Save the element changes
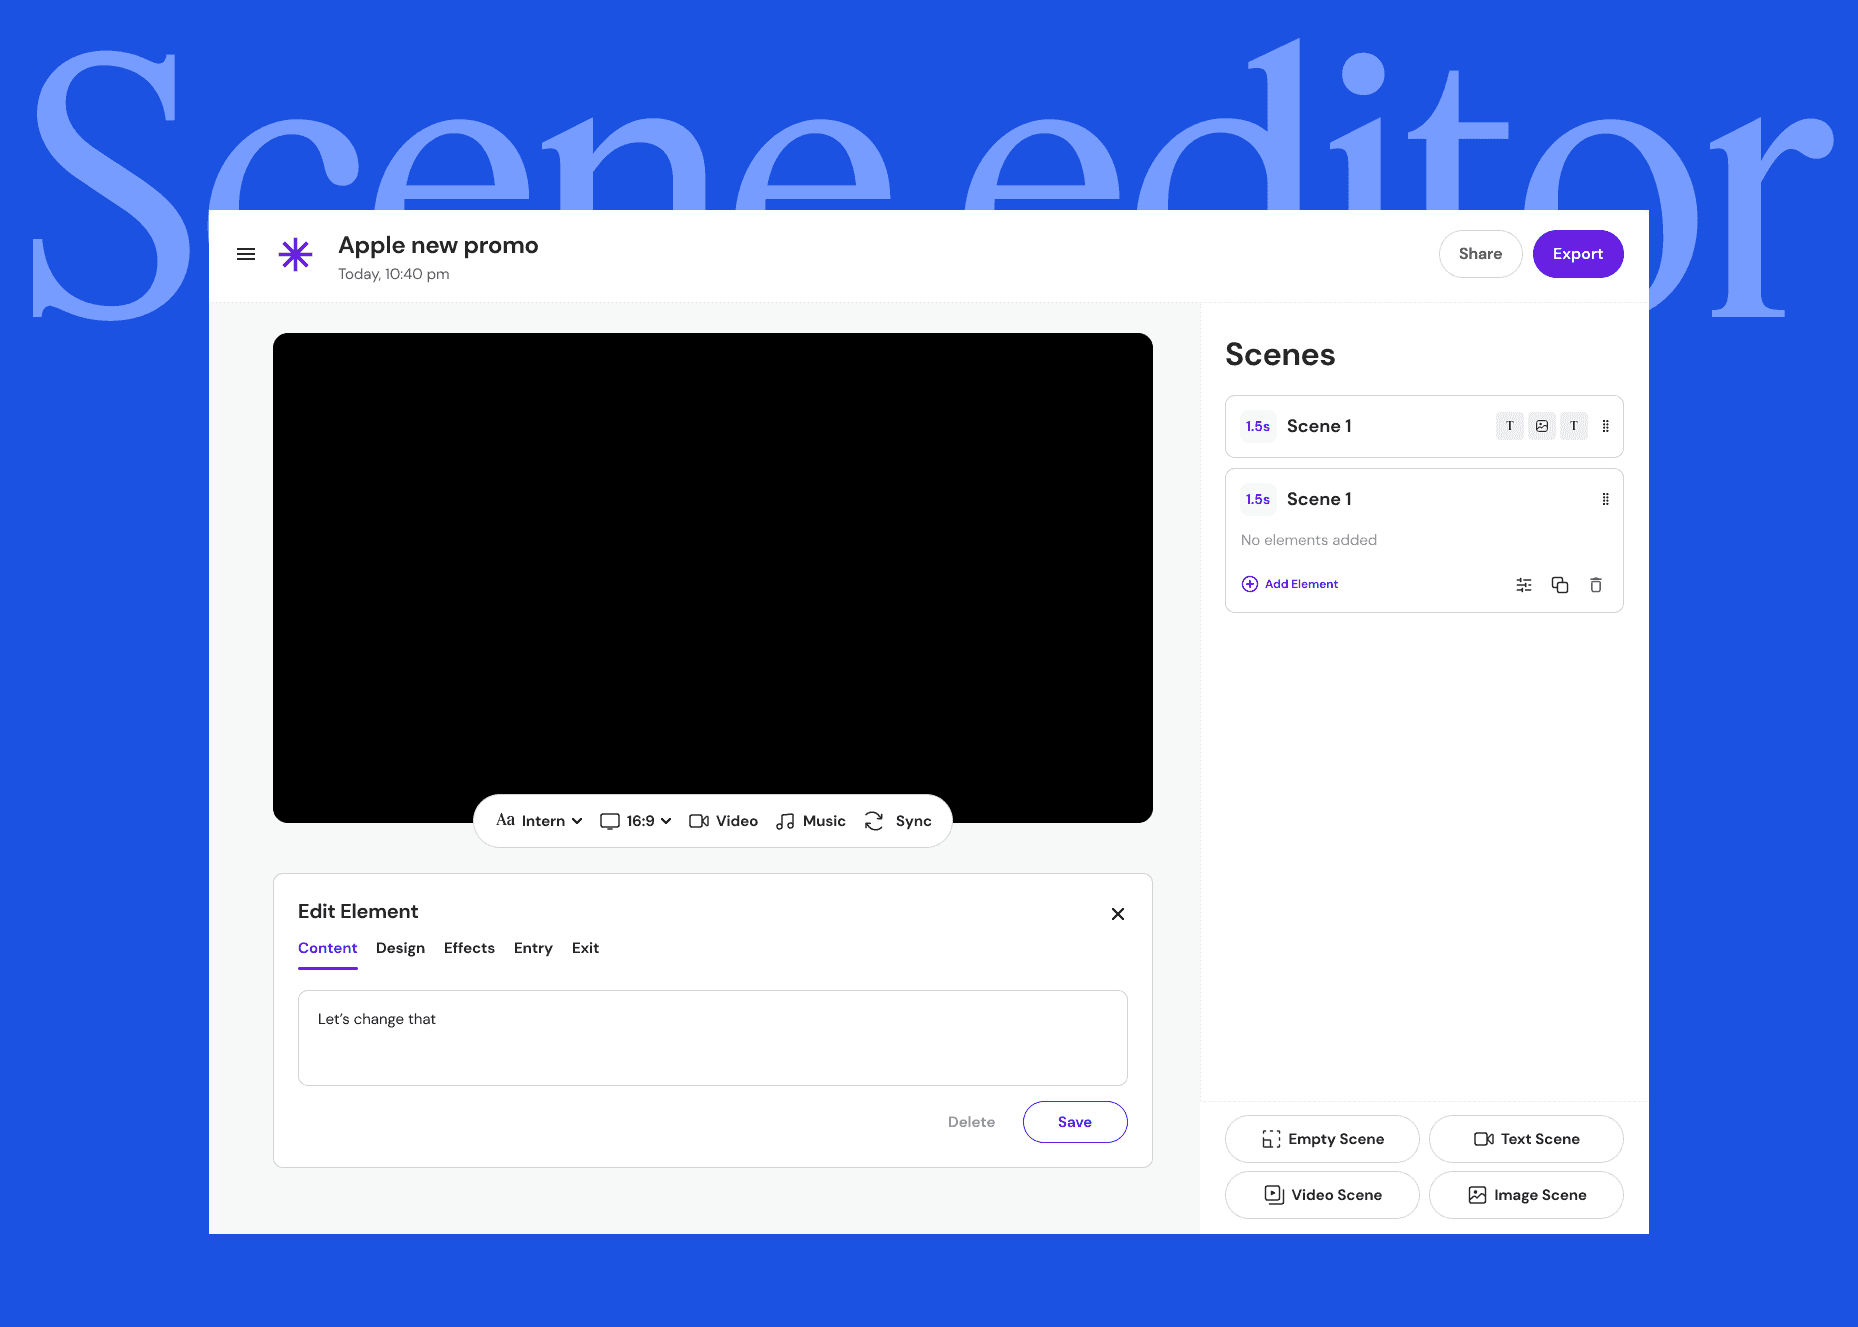1858x1327 pixels. [x=1075, y=1122]
